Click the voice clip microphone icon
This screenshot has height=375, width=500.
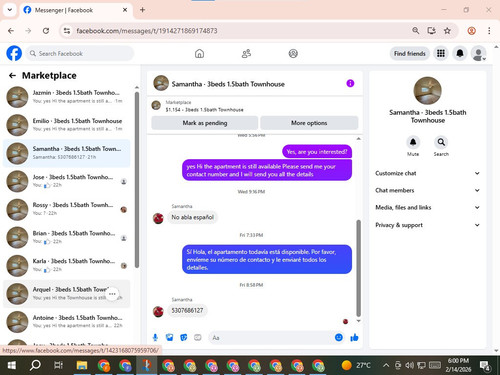pos(155,338)
